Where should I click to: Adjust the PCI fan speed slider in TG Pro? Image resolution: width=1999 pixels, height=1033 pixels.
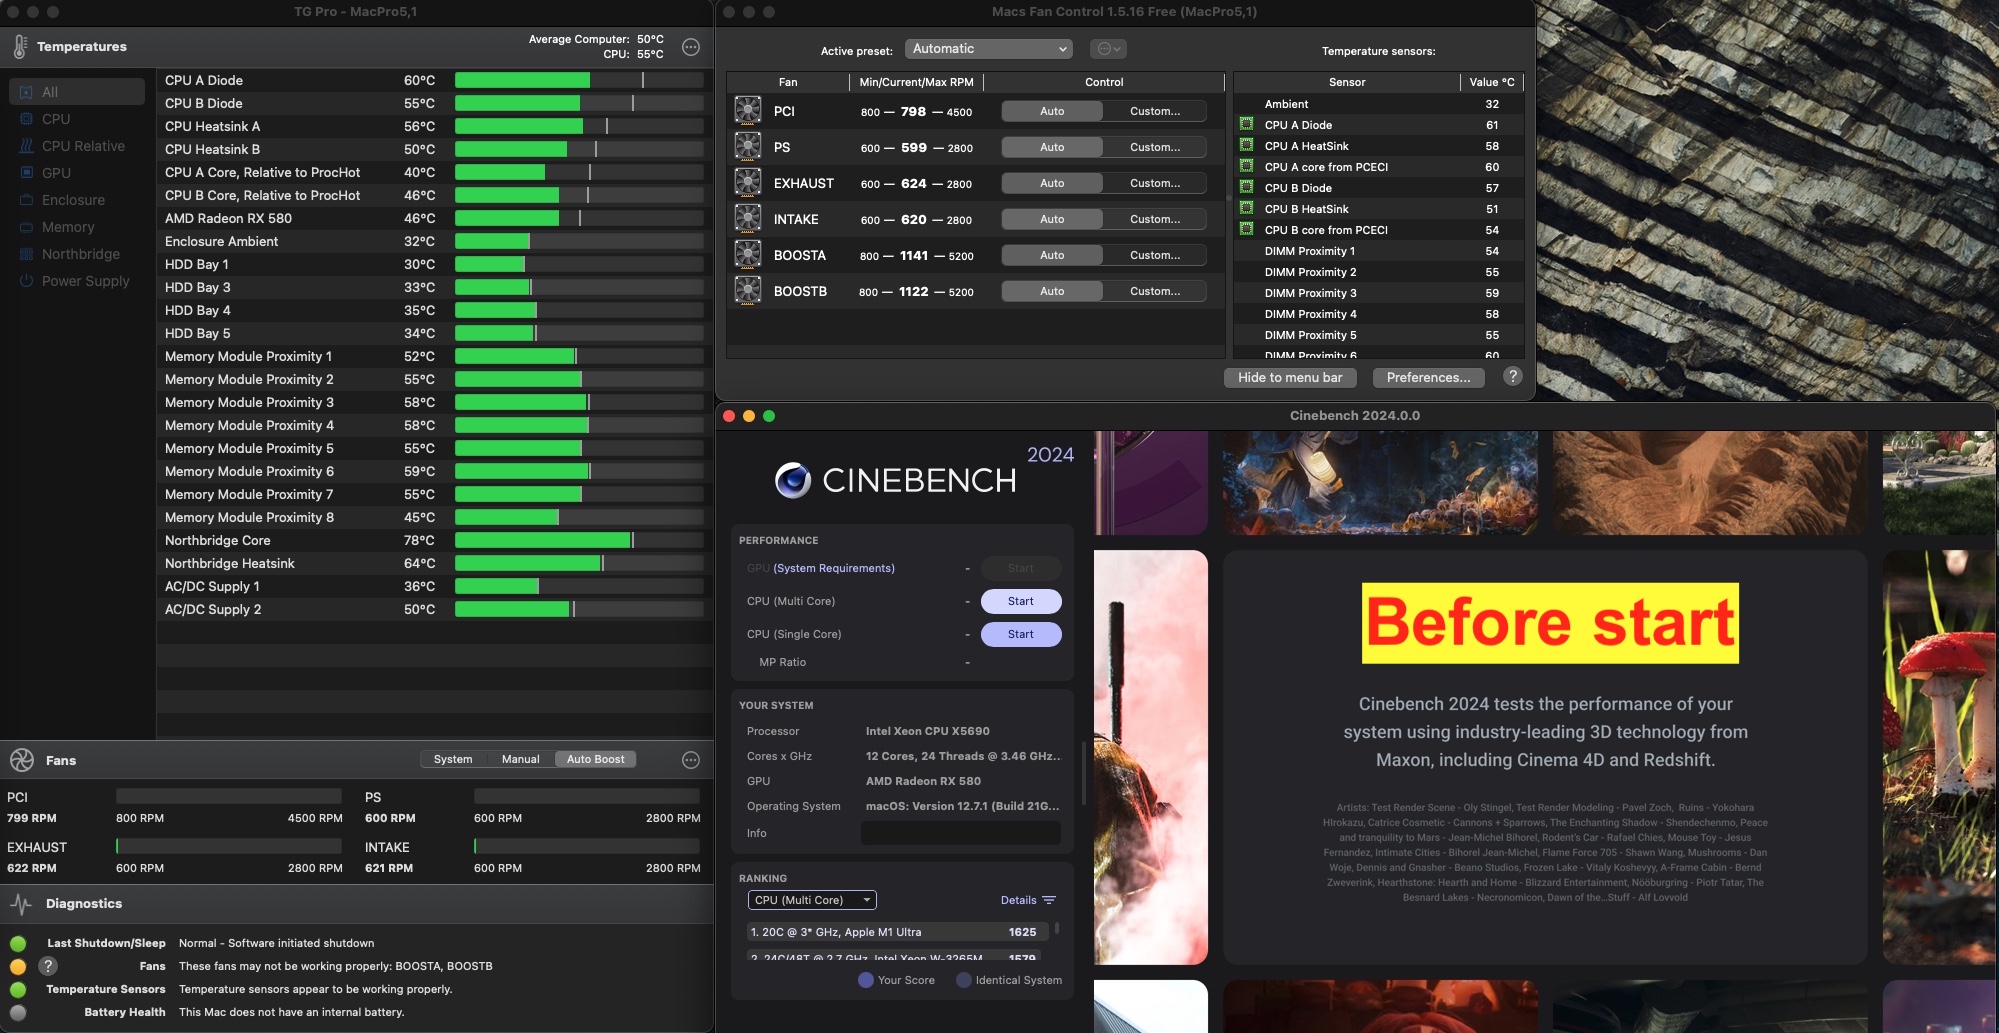229,796
